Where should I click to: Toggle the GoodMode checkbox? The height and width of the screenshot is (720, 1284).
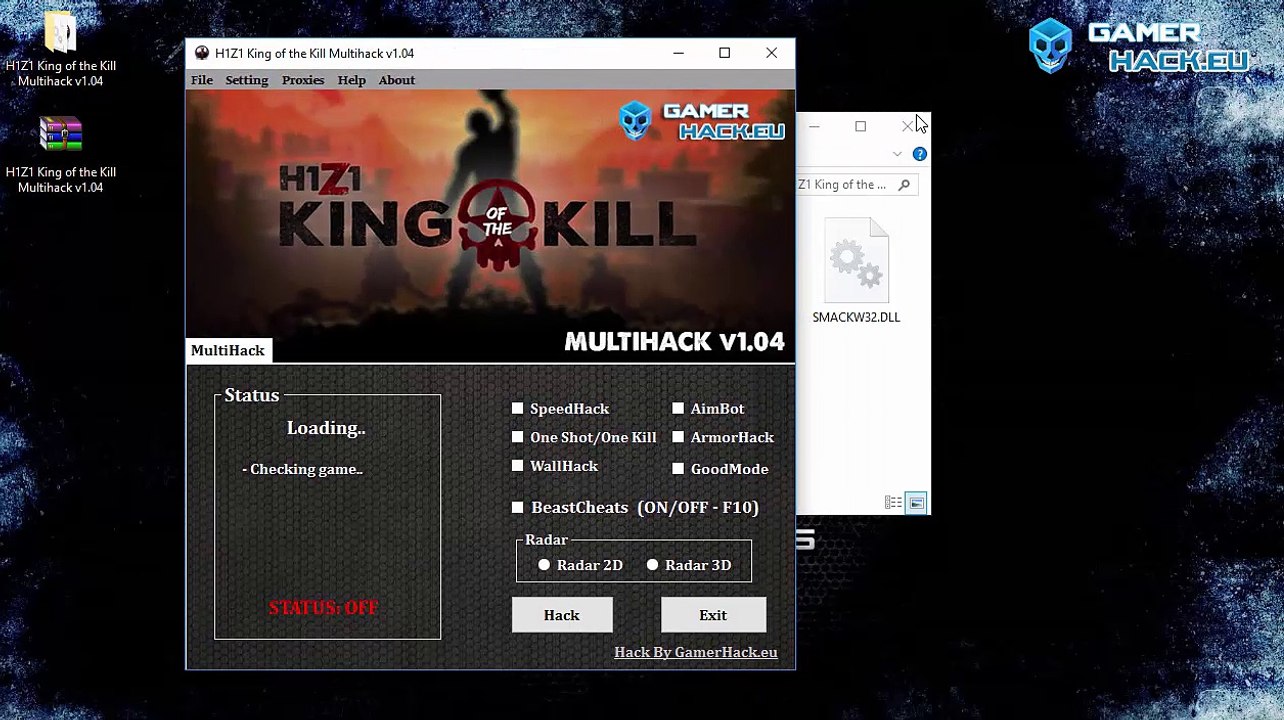(678, 468)
